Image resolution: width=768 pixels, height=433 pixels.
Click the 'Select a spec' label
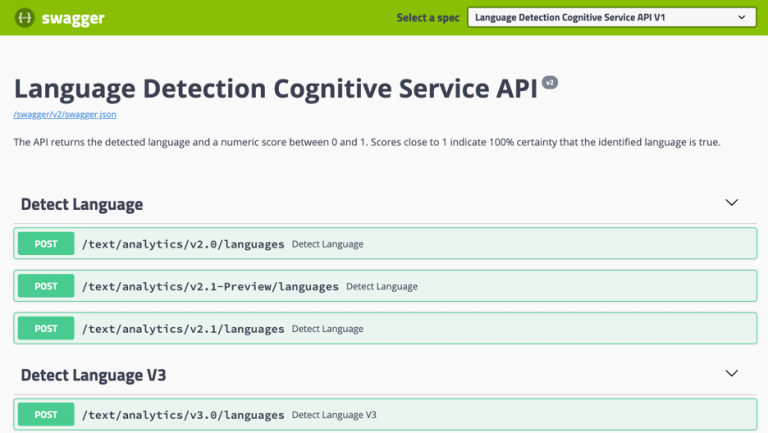(428, 18)
